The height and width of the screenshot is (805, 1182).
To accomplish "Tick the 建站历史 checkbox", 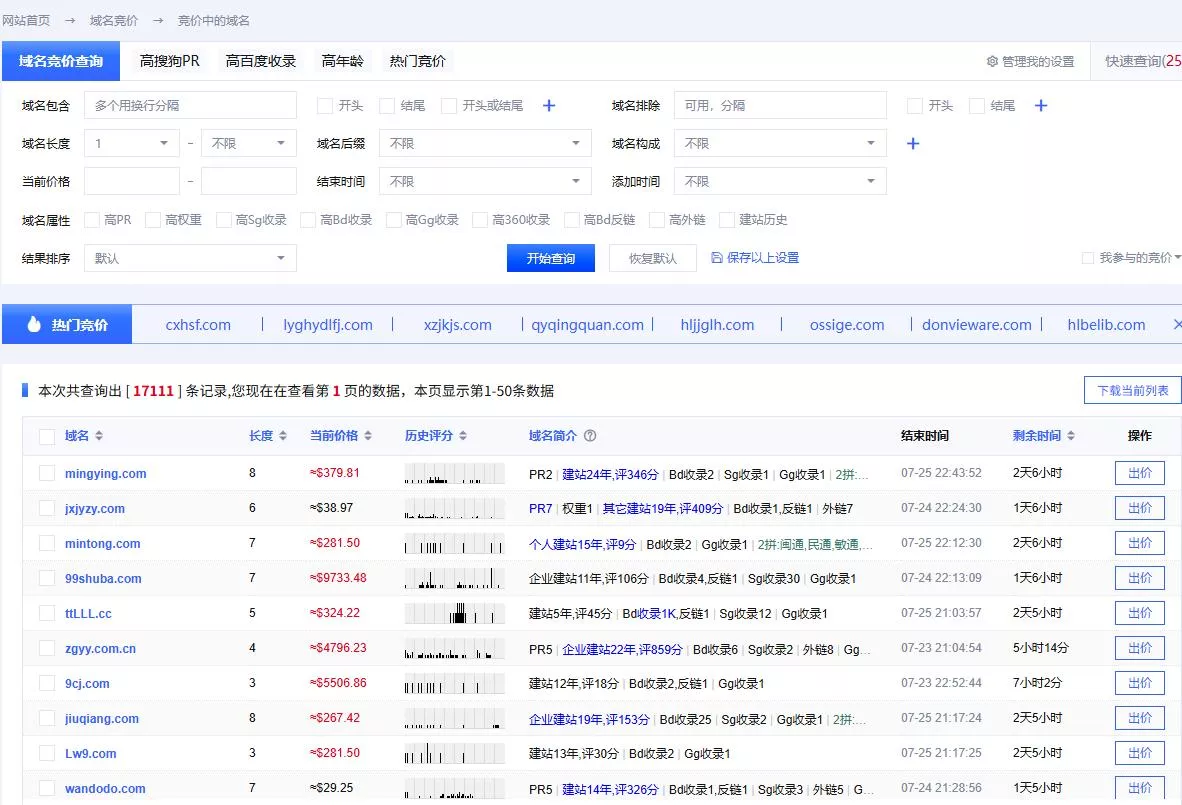I will 727,220.
